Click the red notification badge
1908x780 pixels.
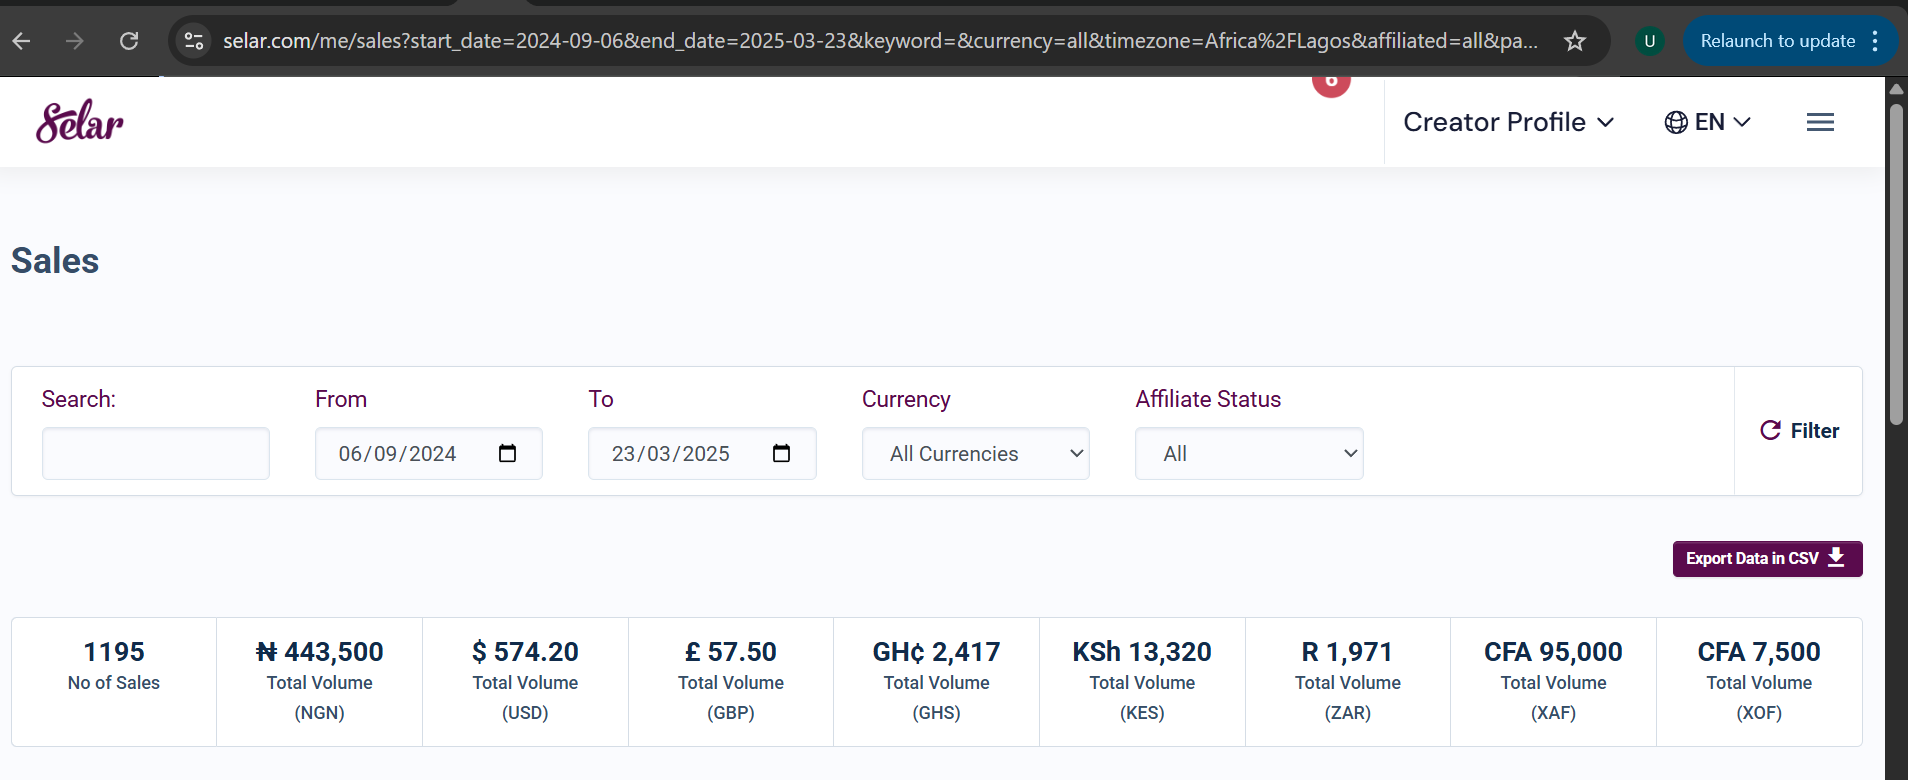point(1331,83)
